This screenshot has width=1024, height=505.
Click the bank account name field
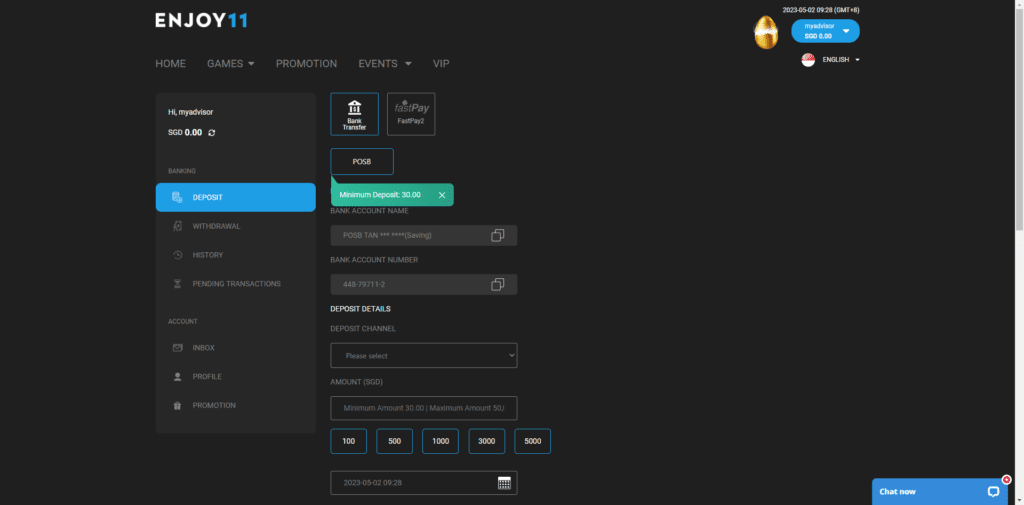coord(424,235)
